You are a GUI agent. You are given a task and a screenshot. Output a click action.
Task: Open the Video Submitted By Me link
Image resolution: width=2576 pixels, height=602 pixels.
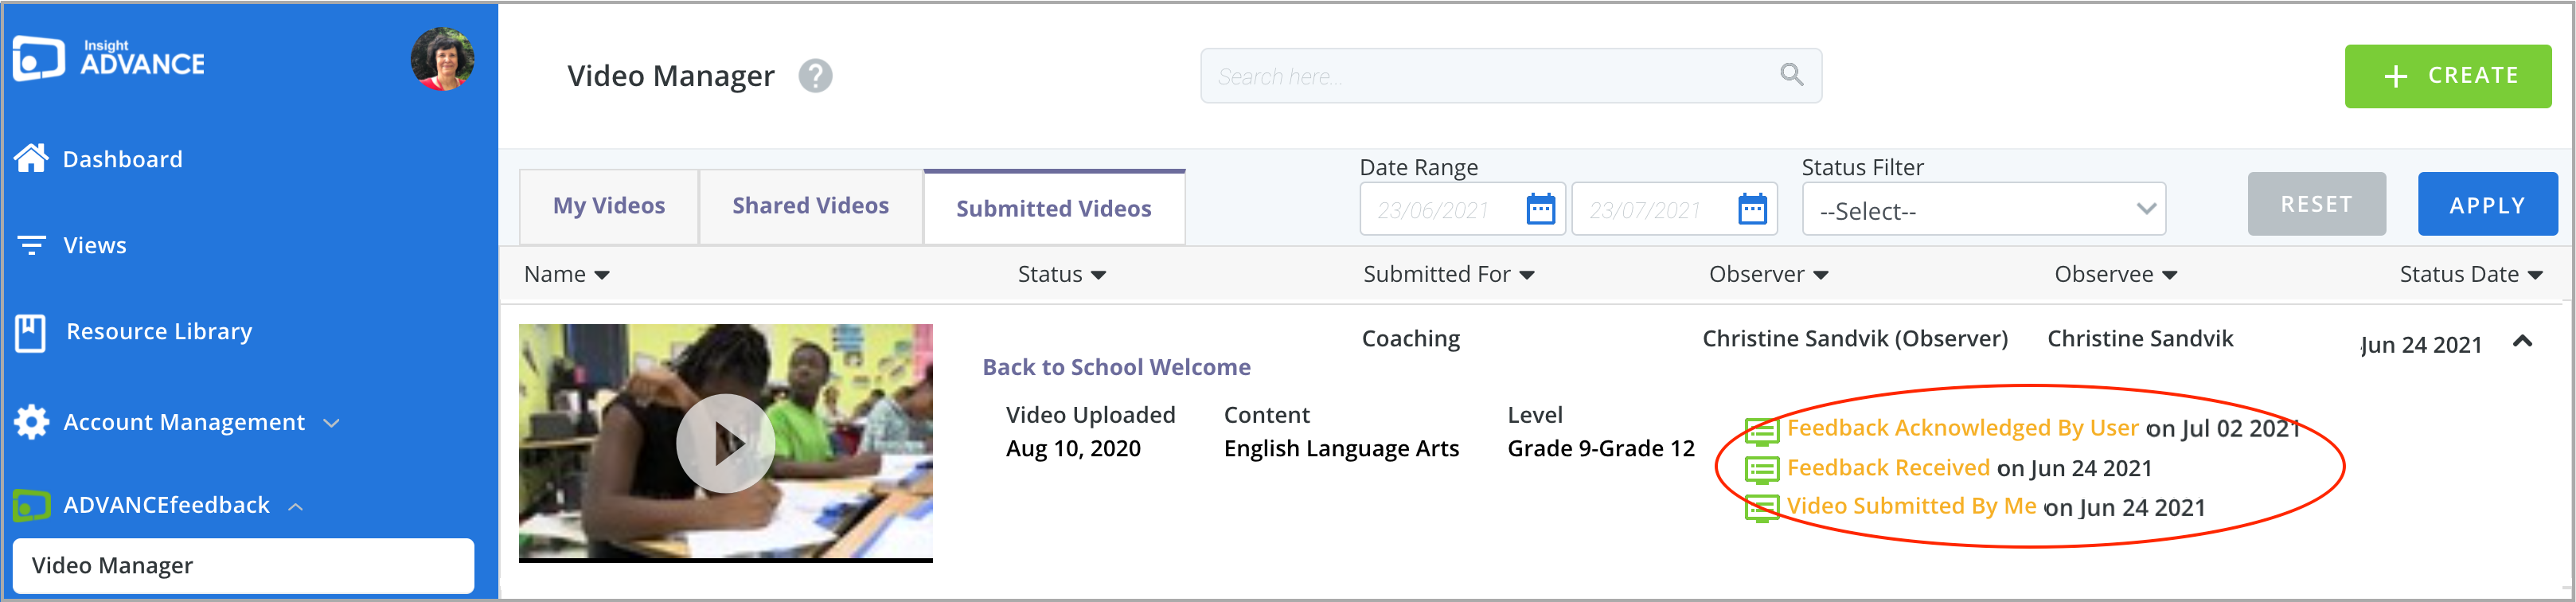1911,506
